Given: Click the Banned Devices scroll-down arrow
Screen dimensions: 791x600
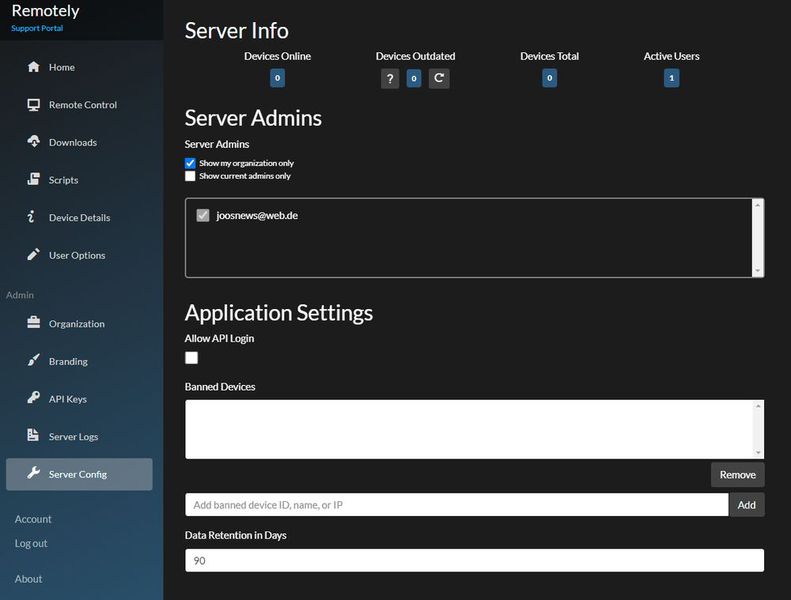Looking at the screenshot, I should click(x=758, y=453).
